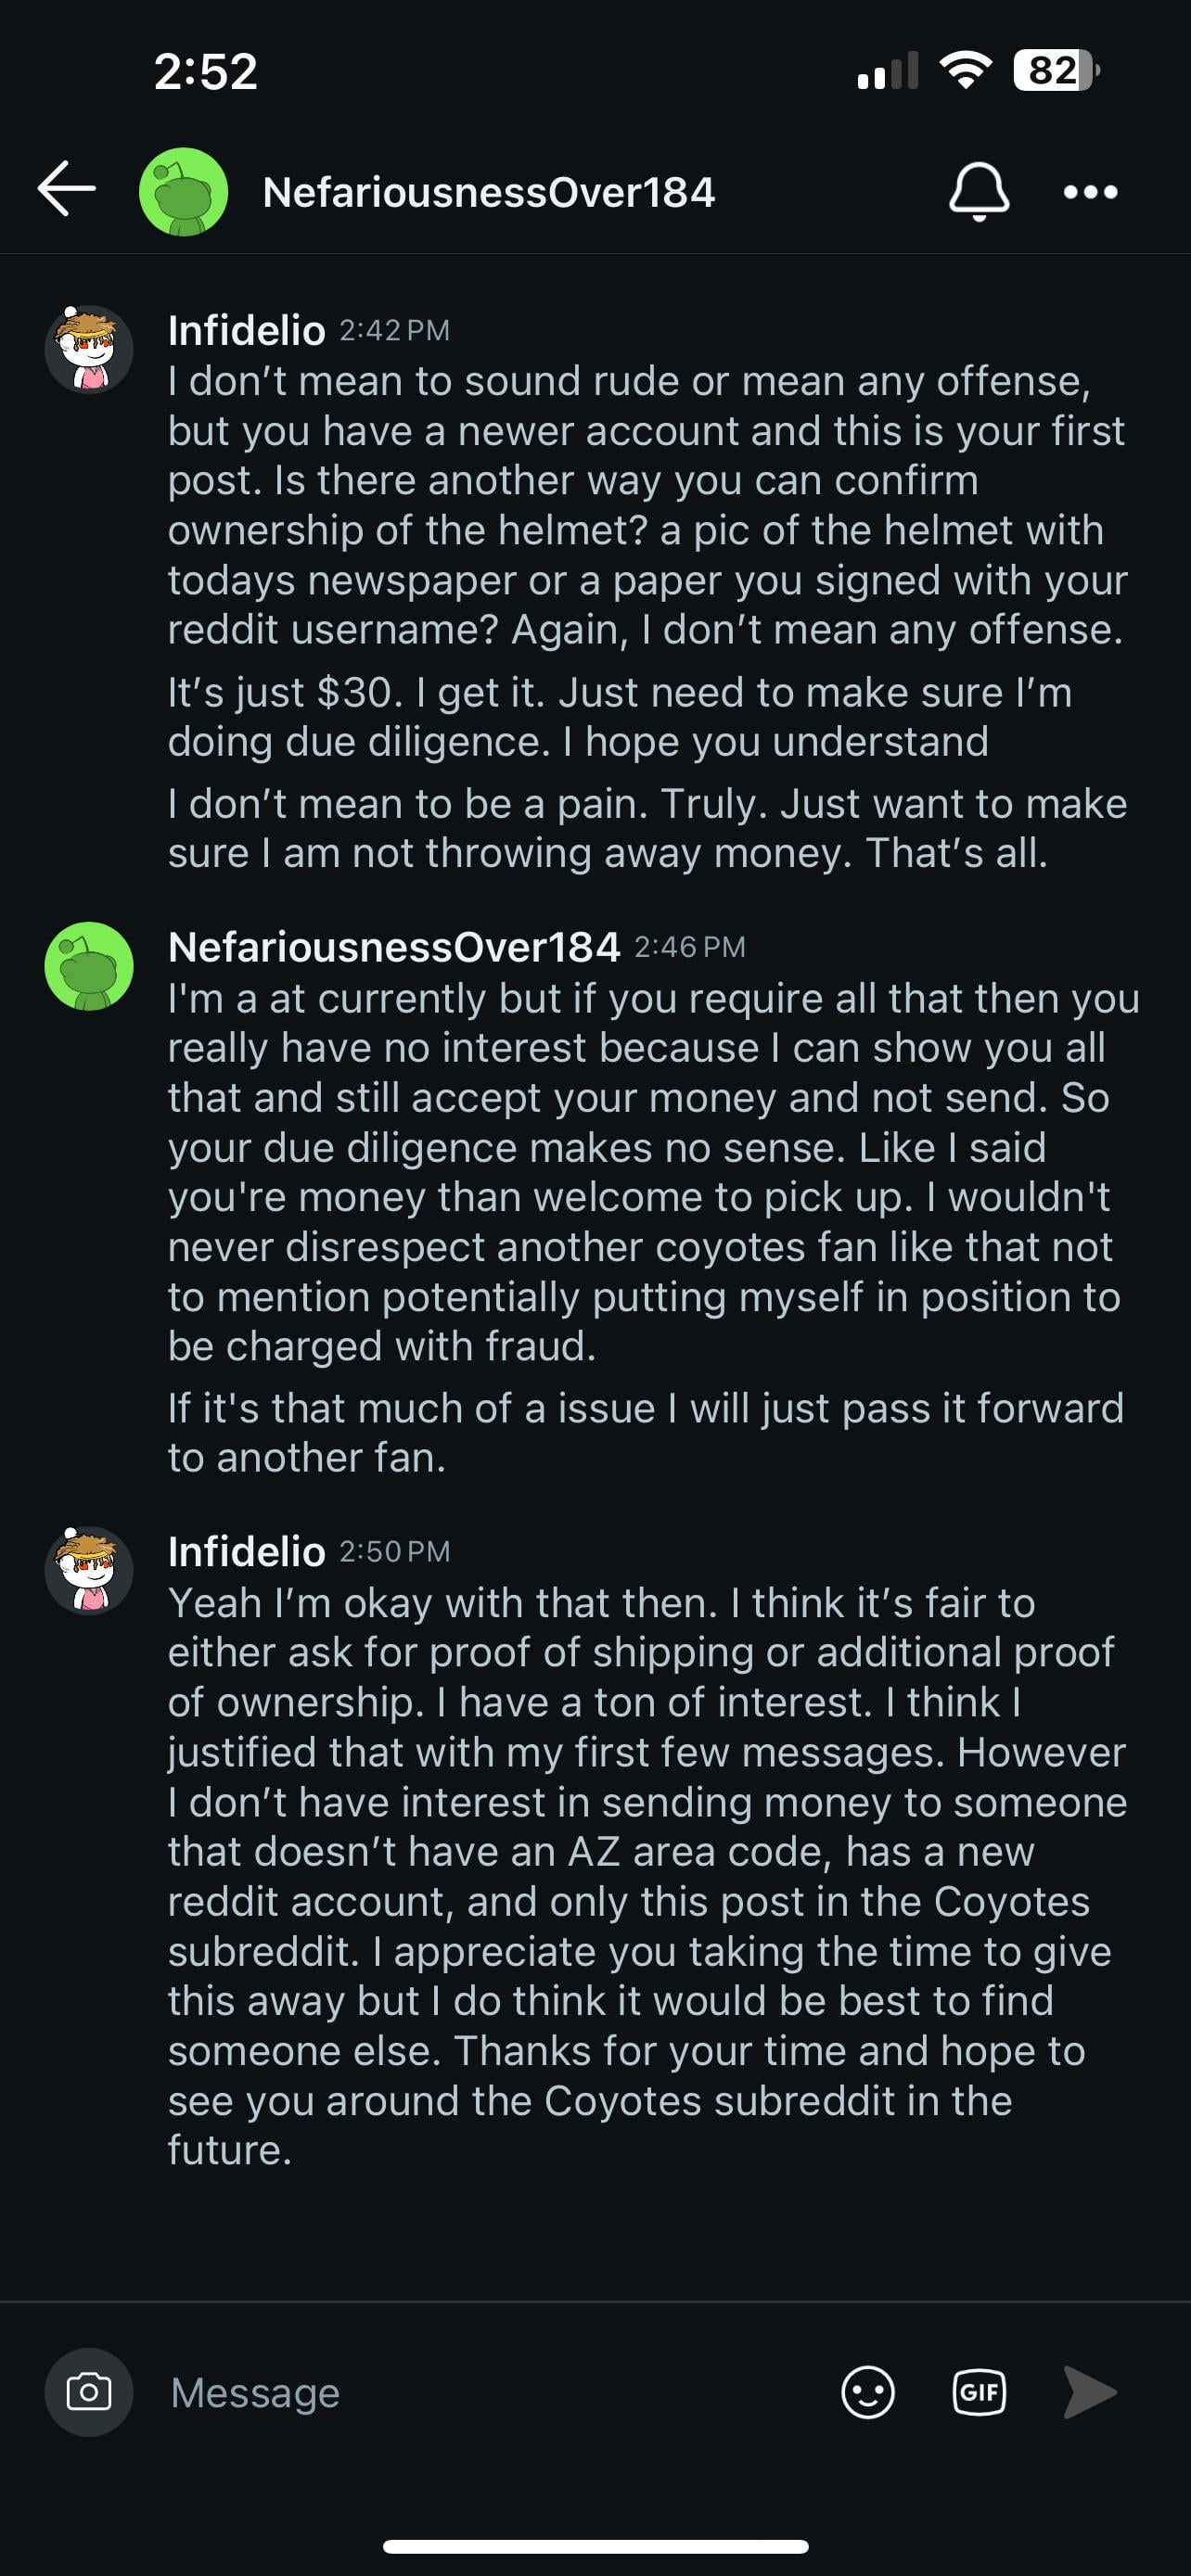This screenshot has height=2576, width=1191.
Task: Tap Infidelio avatar on 2:50 PM message
Action: click(89, 1571)
